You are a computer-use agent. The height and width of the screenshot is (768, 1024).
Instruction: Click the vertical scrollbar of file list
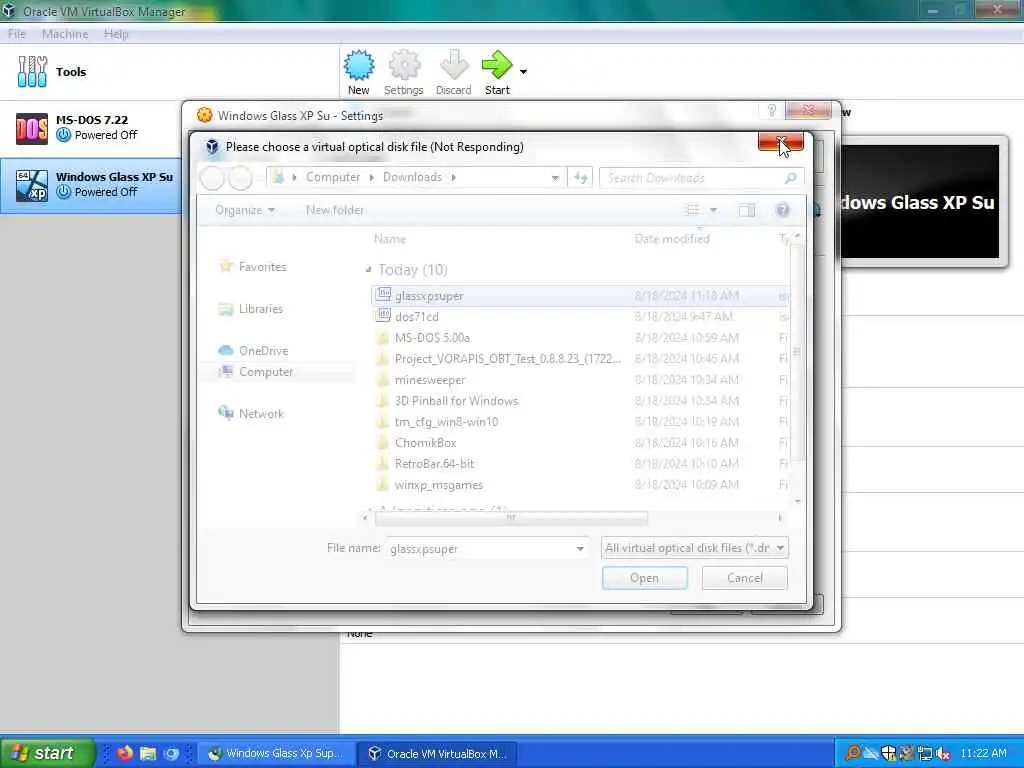797,351
